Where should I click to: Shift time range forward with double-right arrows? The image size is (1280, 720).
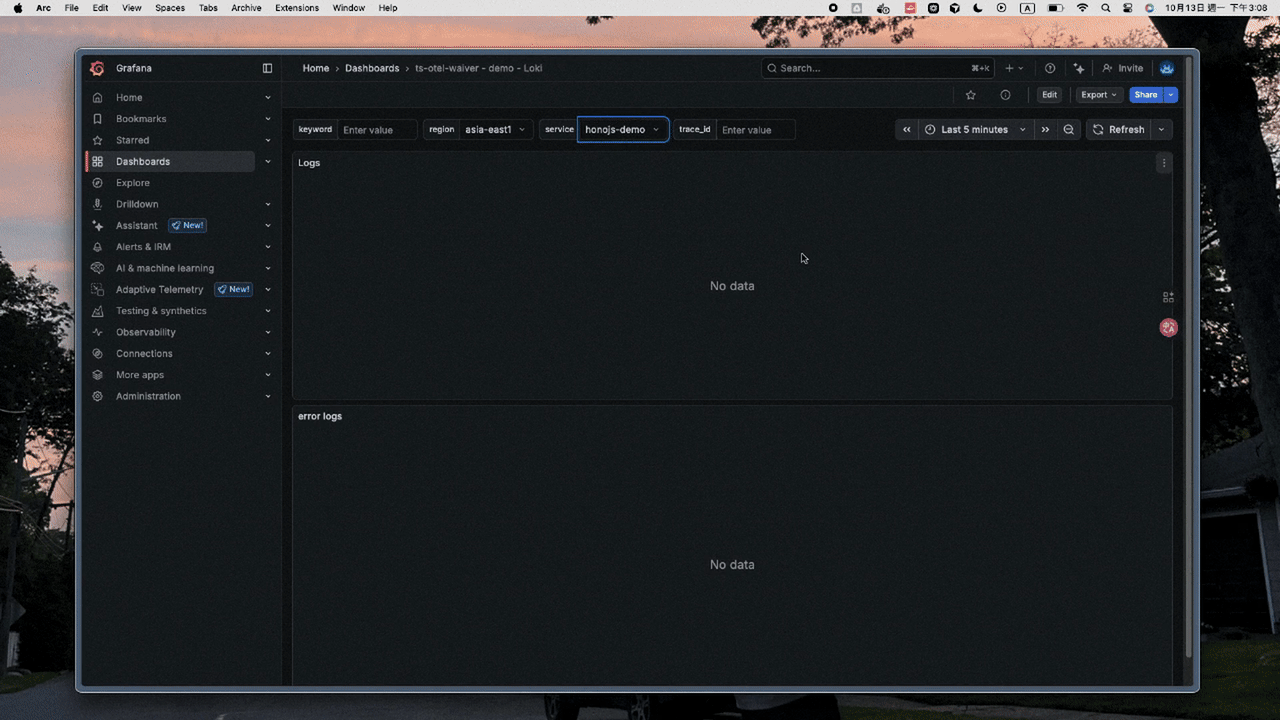tap(1045, 130)
